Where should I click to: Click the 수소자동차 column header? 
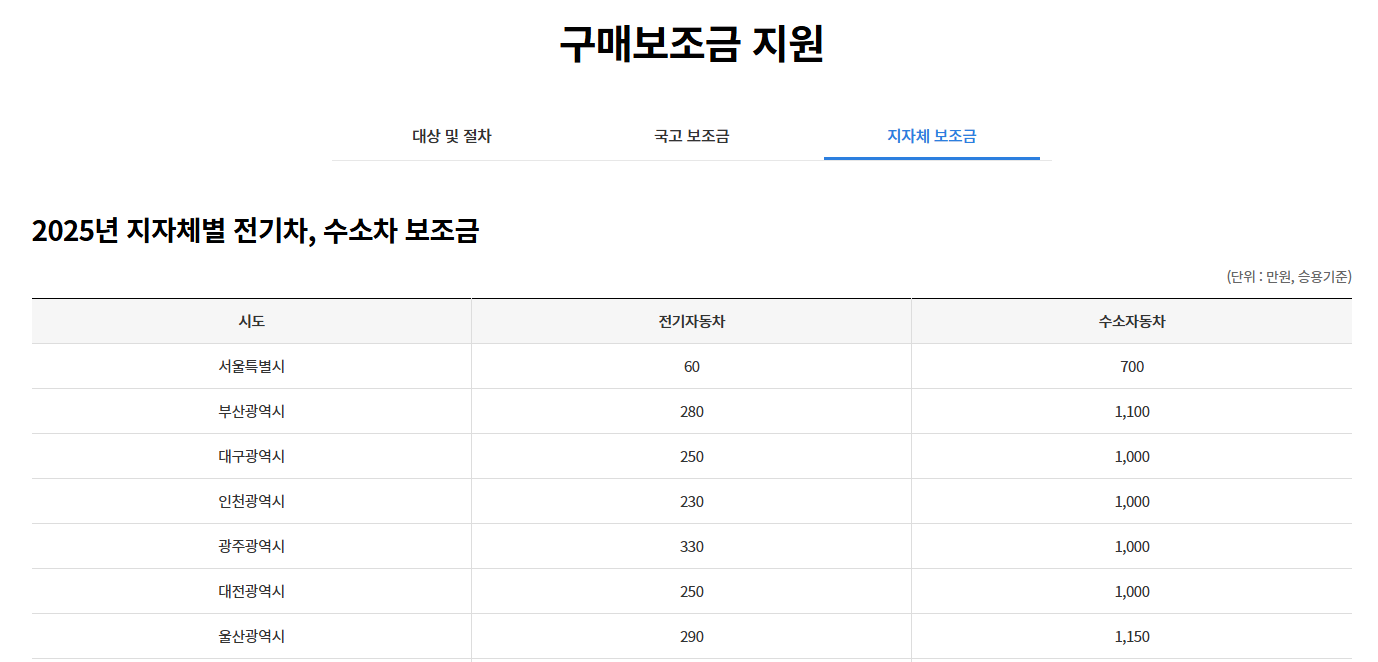pyautogui.click(x=1131, y=322)
